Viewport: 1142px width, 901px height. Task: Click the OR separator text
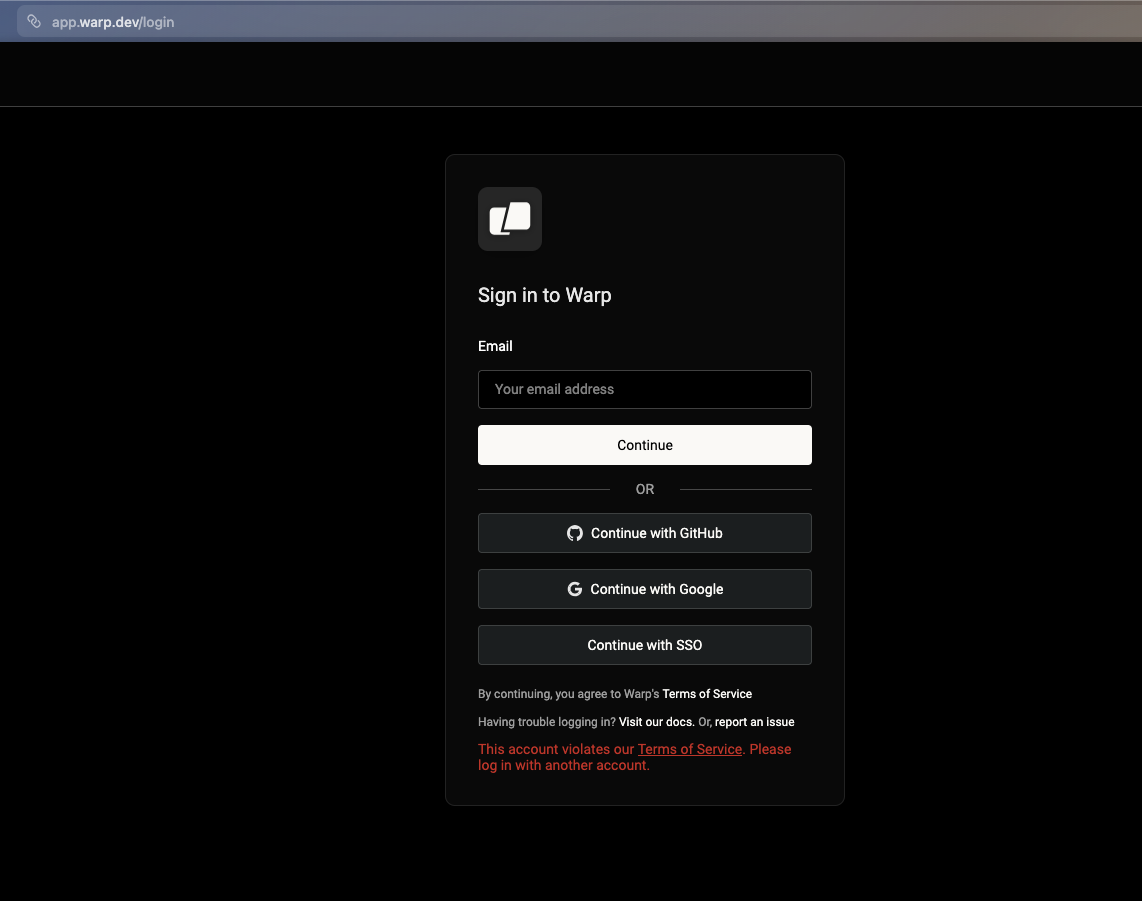pyautogui.click(x=645, y=489)
